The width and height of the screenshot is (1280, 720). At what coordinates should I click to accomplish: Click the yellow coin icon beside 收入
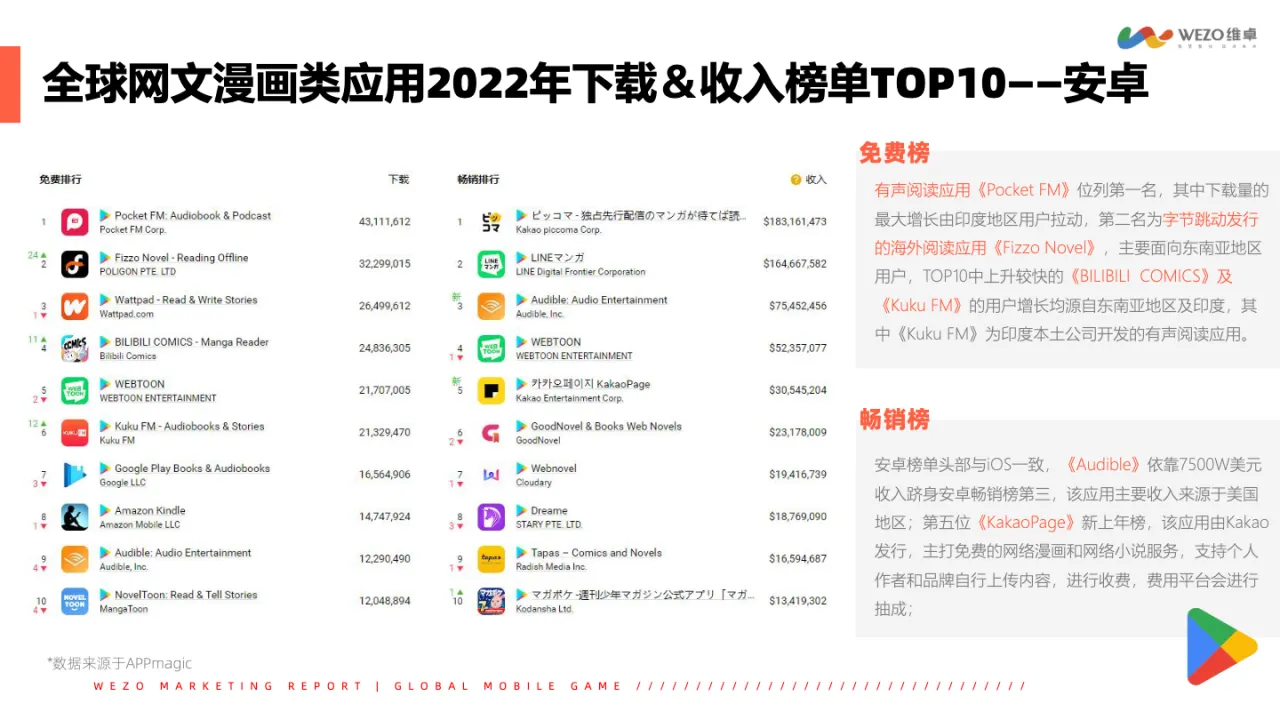(796, 180)
